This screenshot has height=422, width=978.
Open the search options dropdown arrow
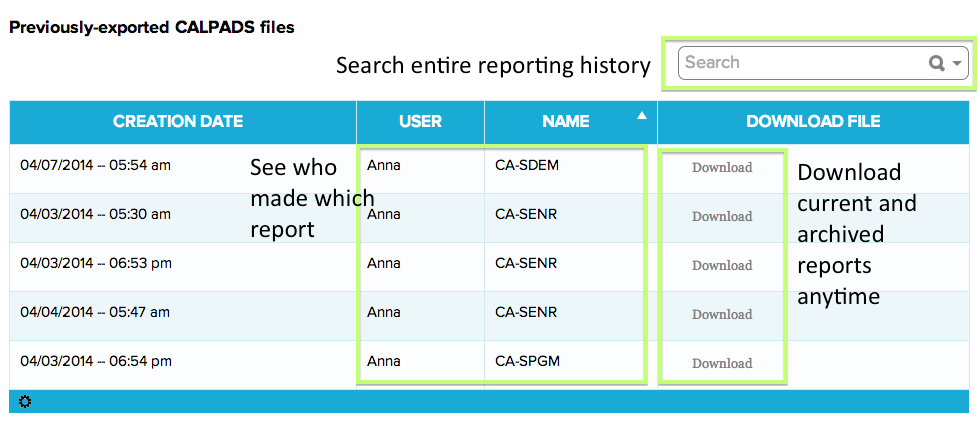click(957, 64)
